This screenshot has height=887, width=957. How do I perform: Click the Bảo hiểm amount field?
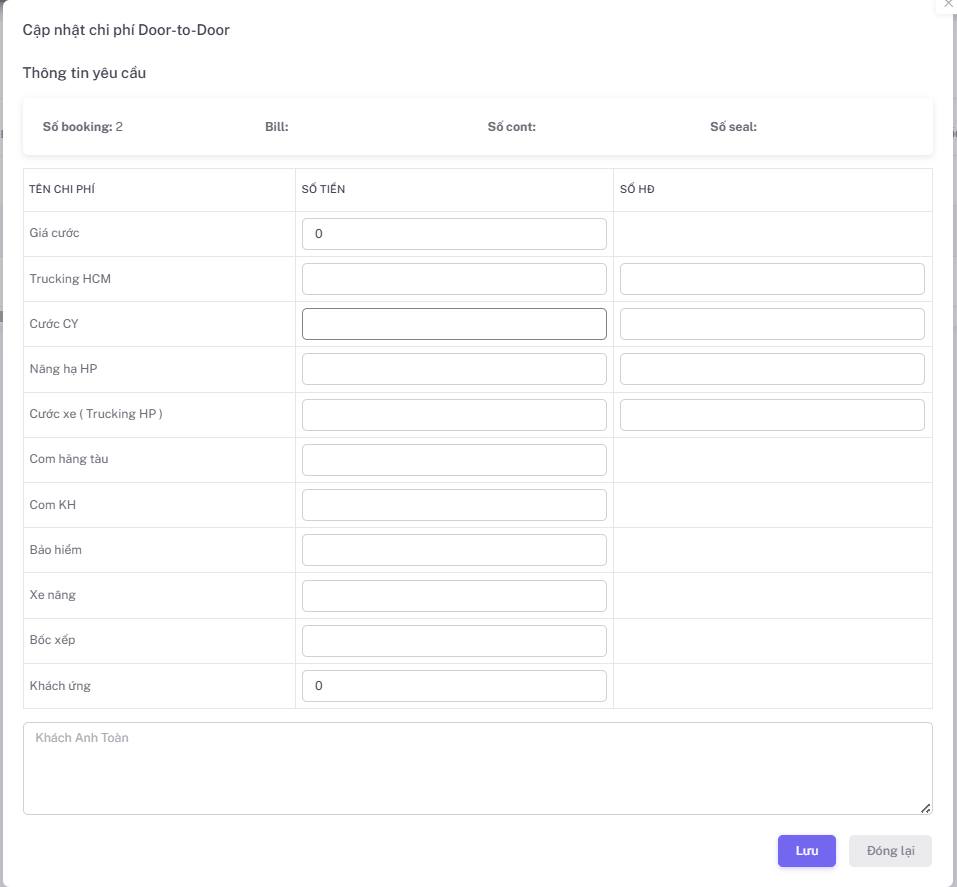[454, 550]
